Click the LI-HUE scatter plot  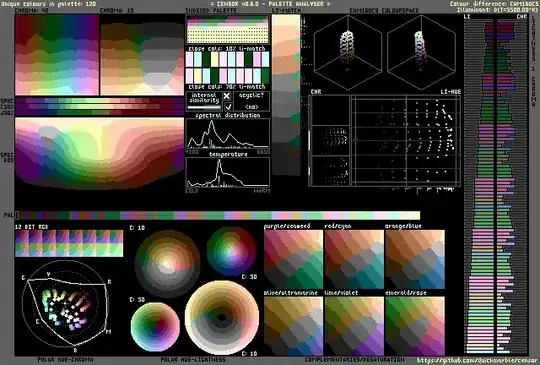[x=406, y=141]
